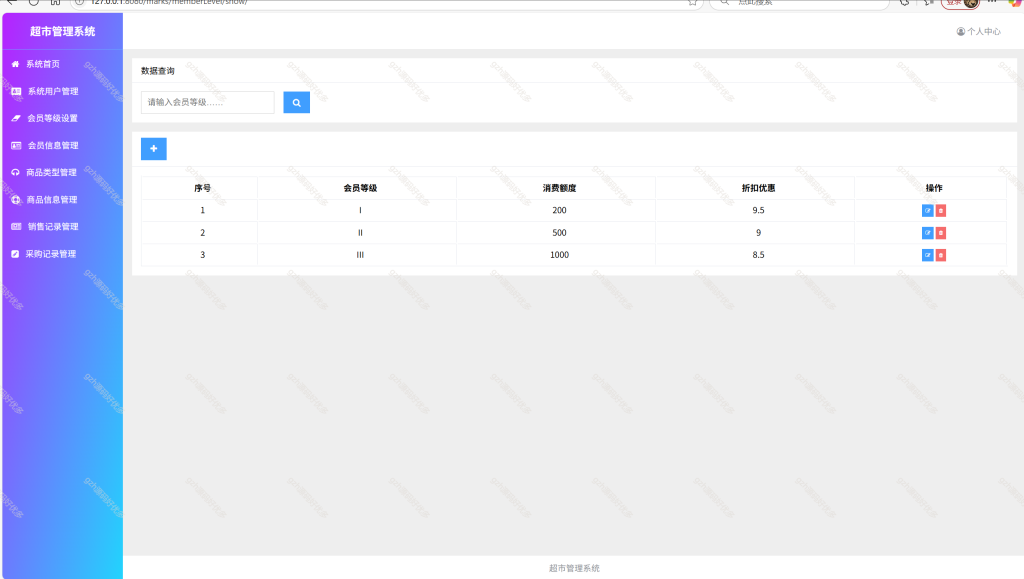The height and width of the screenshot is (579, 1024).
Task: Open 销售记录管理 menu item
Action: tap(53, 227)
